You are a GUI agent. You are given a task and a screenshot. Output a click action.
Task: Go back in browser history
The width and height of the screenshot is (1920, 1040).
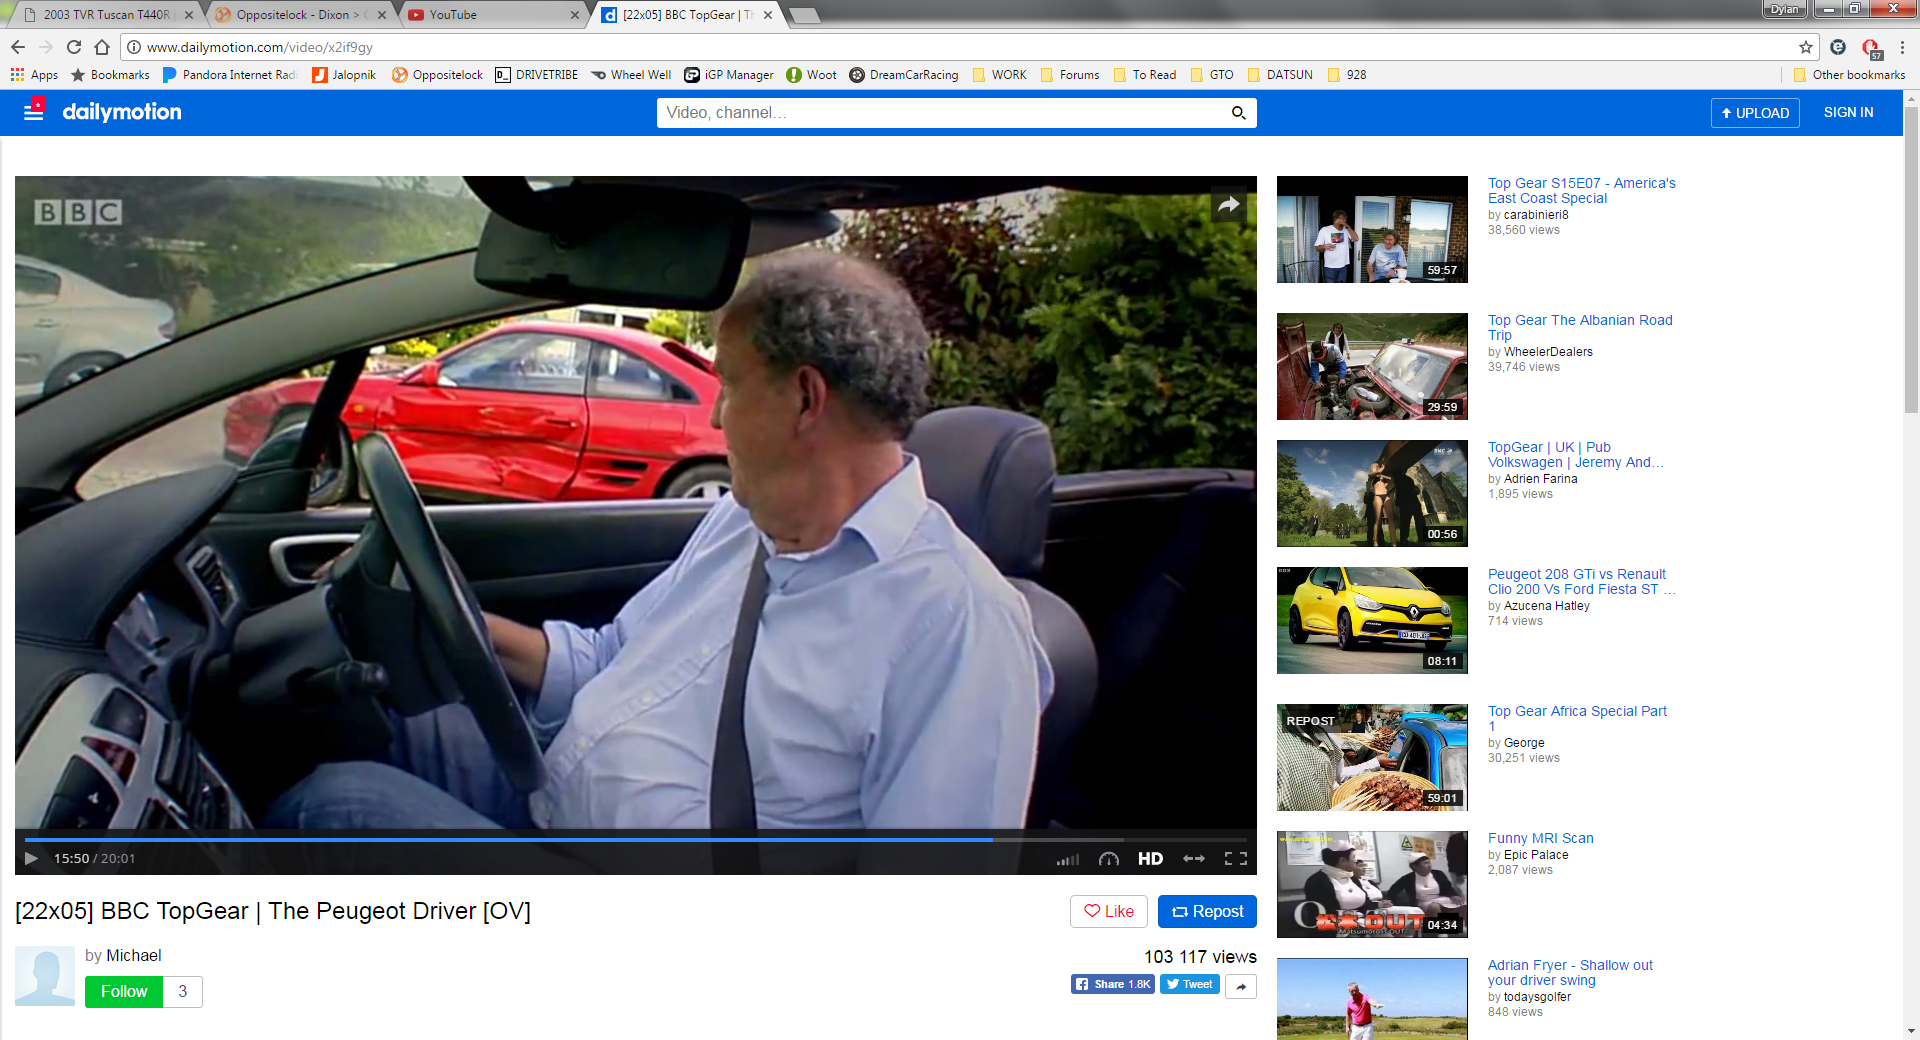point(18,47)
